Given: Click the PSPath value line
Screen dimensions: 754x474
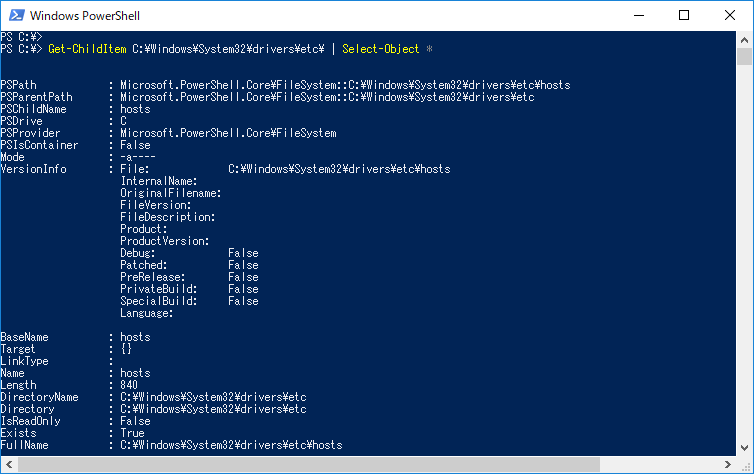Looking at the screenshot, I should tap(344, 85).
